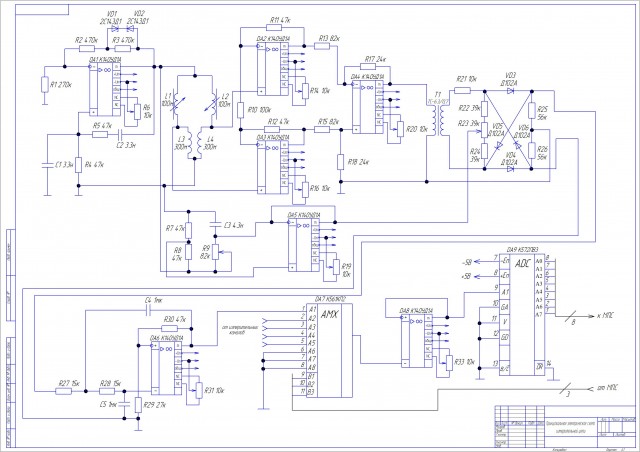Click the C3 4.3n capacitor label

point(234,225)
